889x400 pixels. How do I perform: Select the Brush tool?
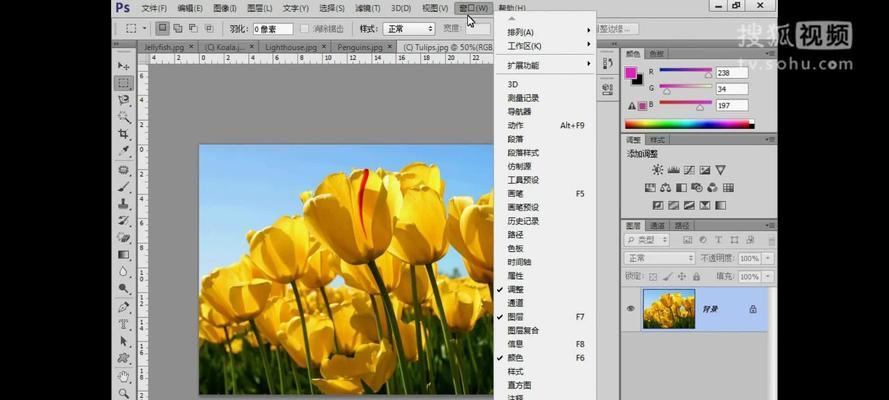124,187
